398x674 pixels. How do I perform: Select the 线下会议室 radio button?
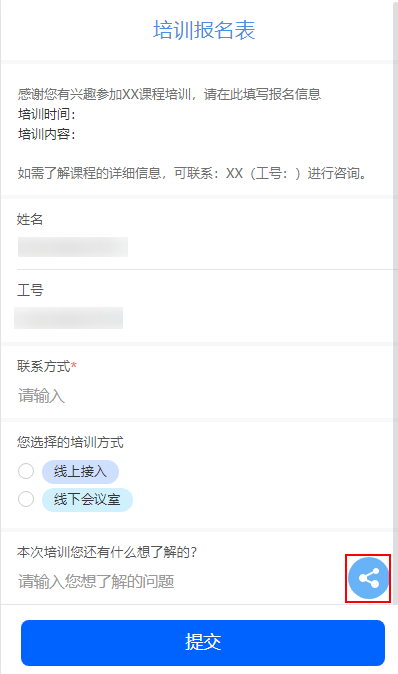point(26,499)
